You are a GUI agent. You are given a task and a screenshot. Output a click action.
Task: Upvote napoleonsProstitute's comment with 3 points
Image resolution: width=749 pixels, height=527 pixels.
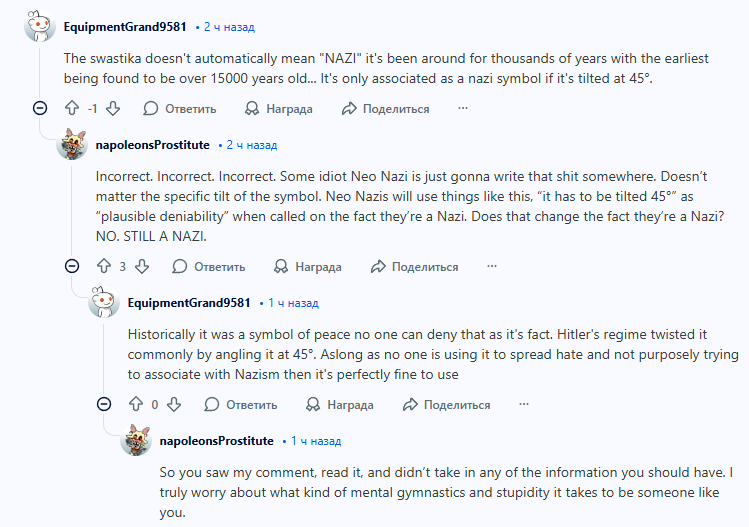(x=102, y=267)
